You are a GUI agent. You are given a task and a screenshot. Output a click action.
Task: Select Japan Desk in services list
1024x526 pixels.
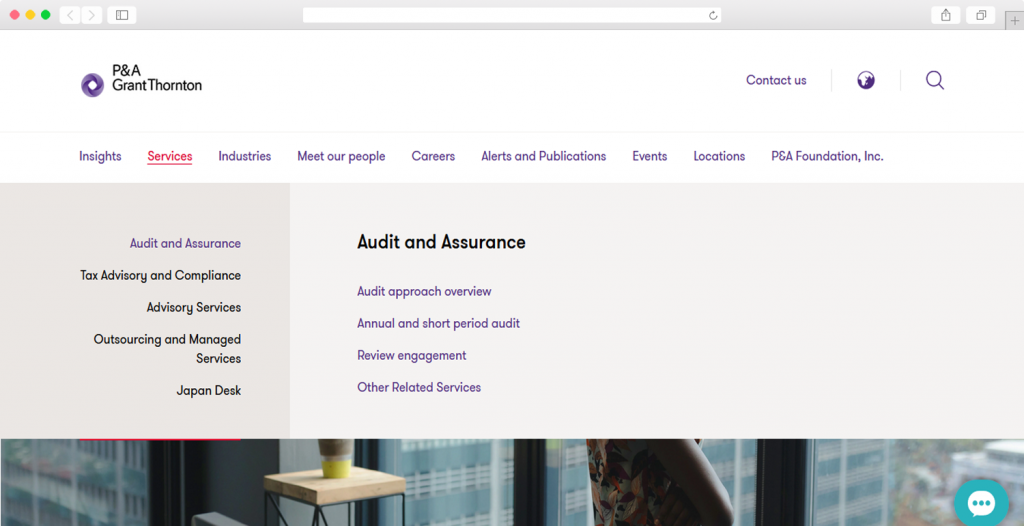pyautogui.click(x=208, y=391)
